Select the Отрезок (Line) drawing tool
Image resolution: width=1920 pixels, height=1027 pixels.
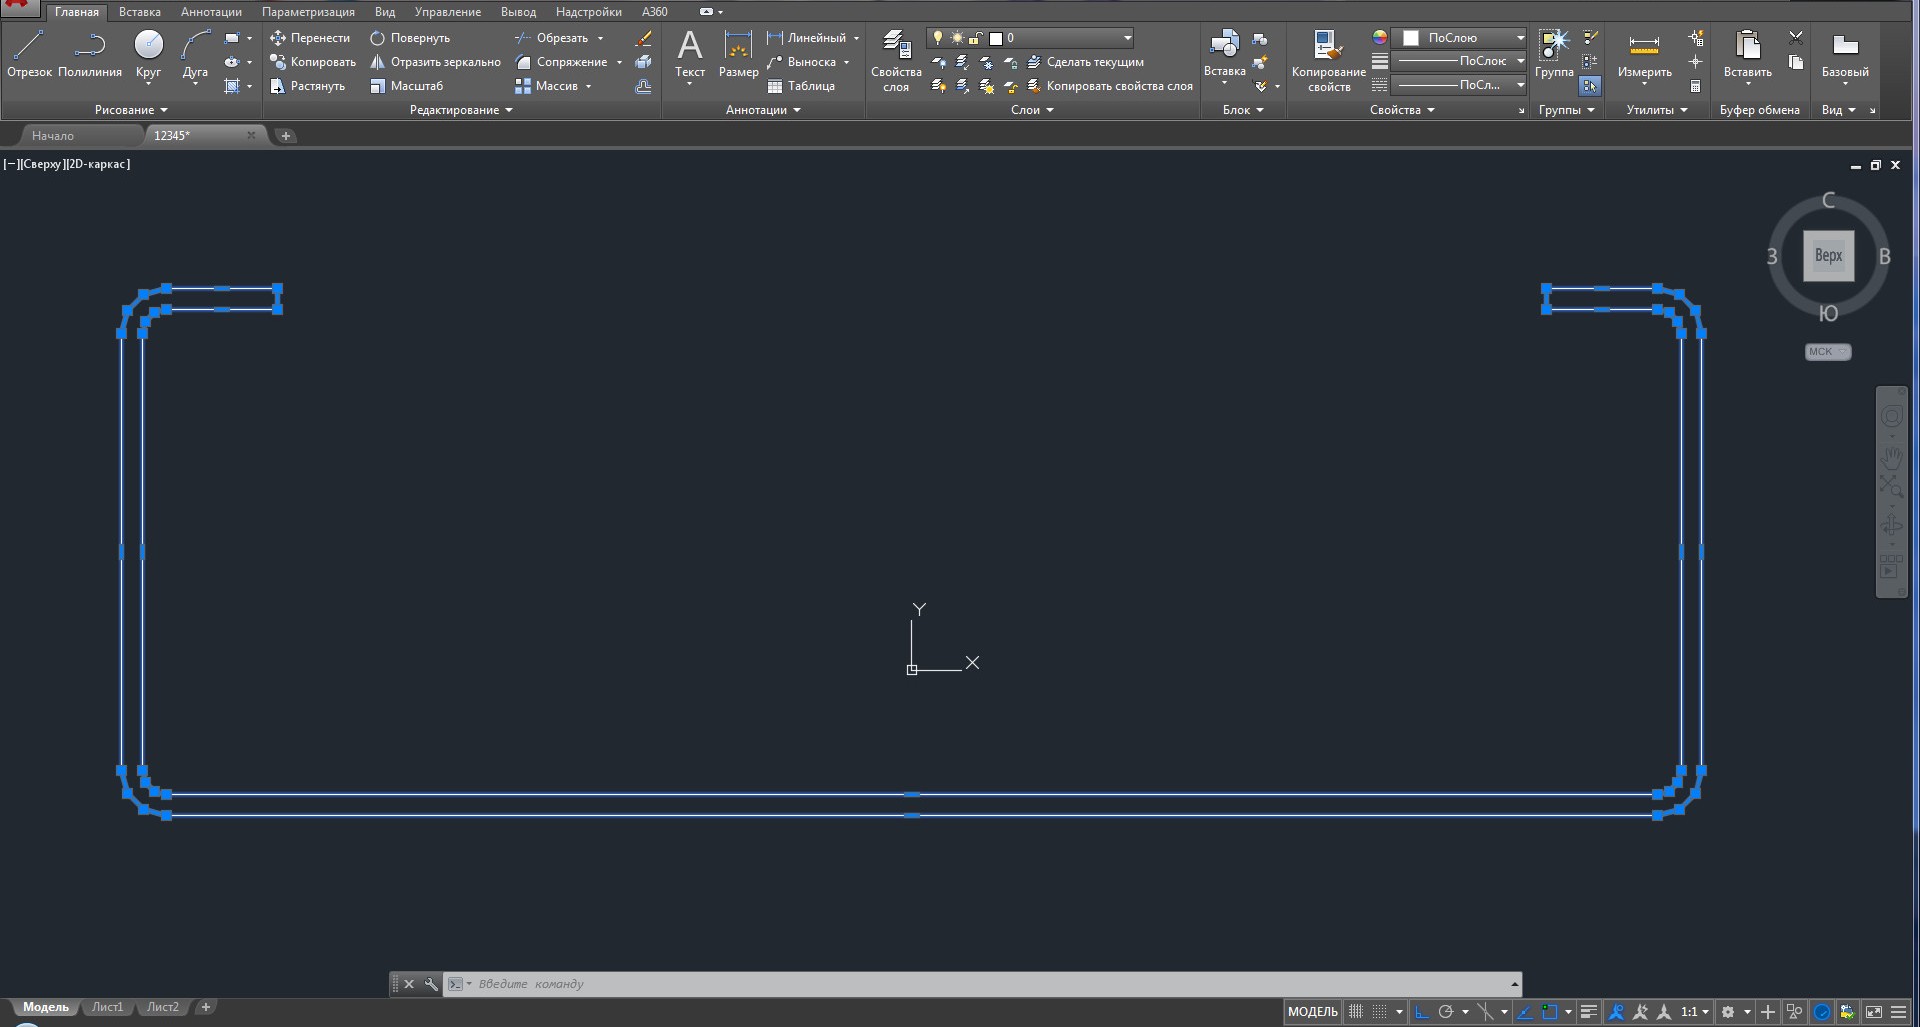point(29,54)
